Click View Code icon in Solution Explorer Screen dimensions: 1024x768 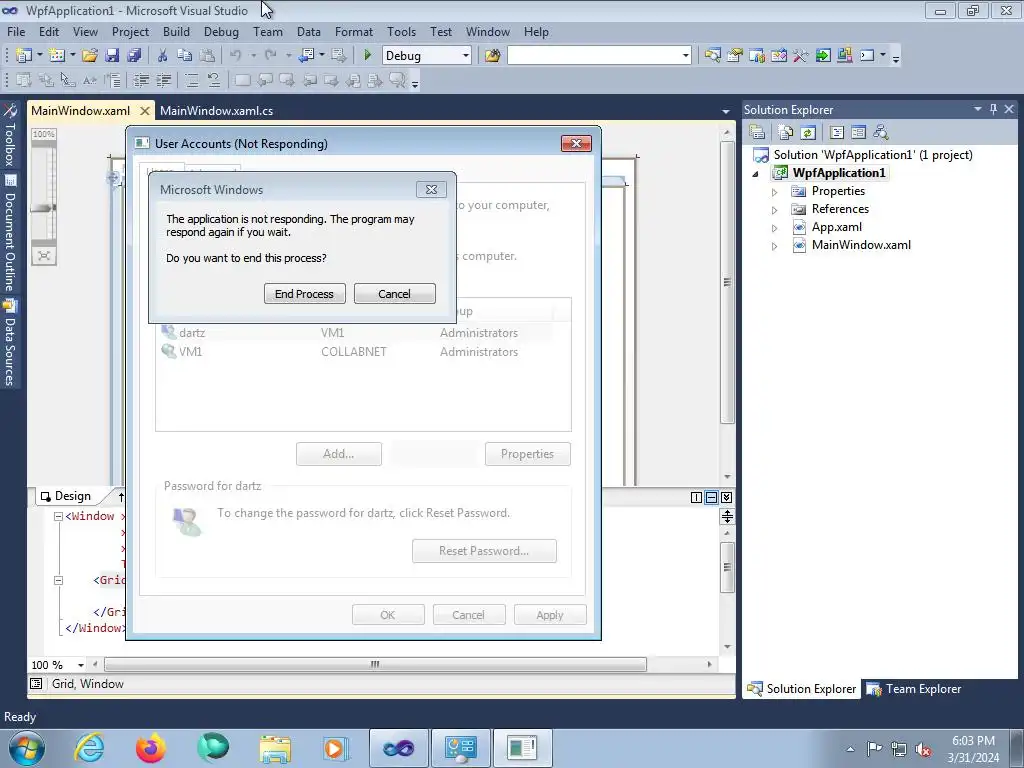click(x=837, y=133)
